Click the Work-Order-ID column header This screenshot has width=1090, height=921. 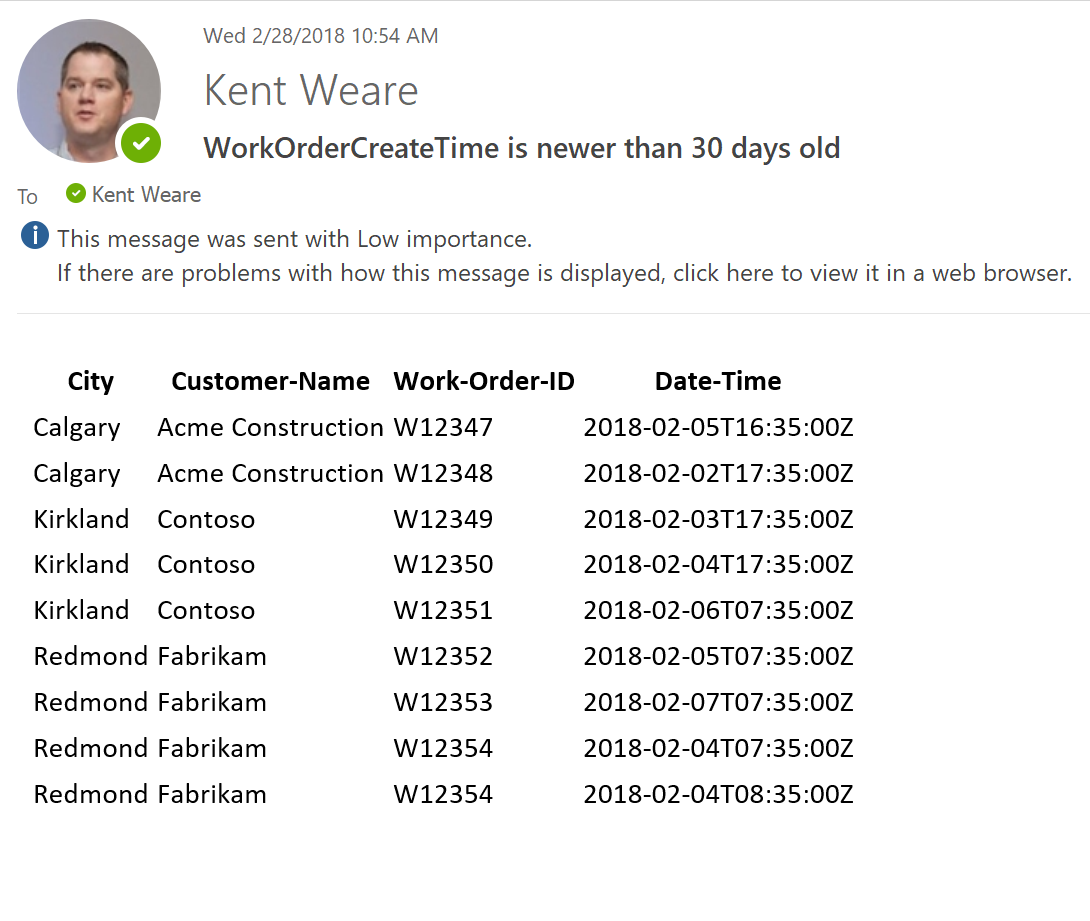click(484, 381)
